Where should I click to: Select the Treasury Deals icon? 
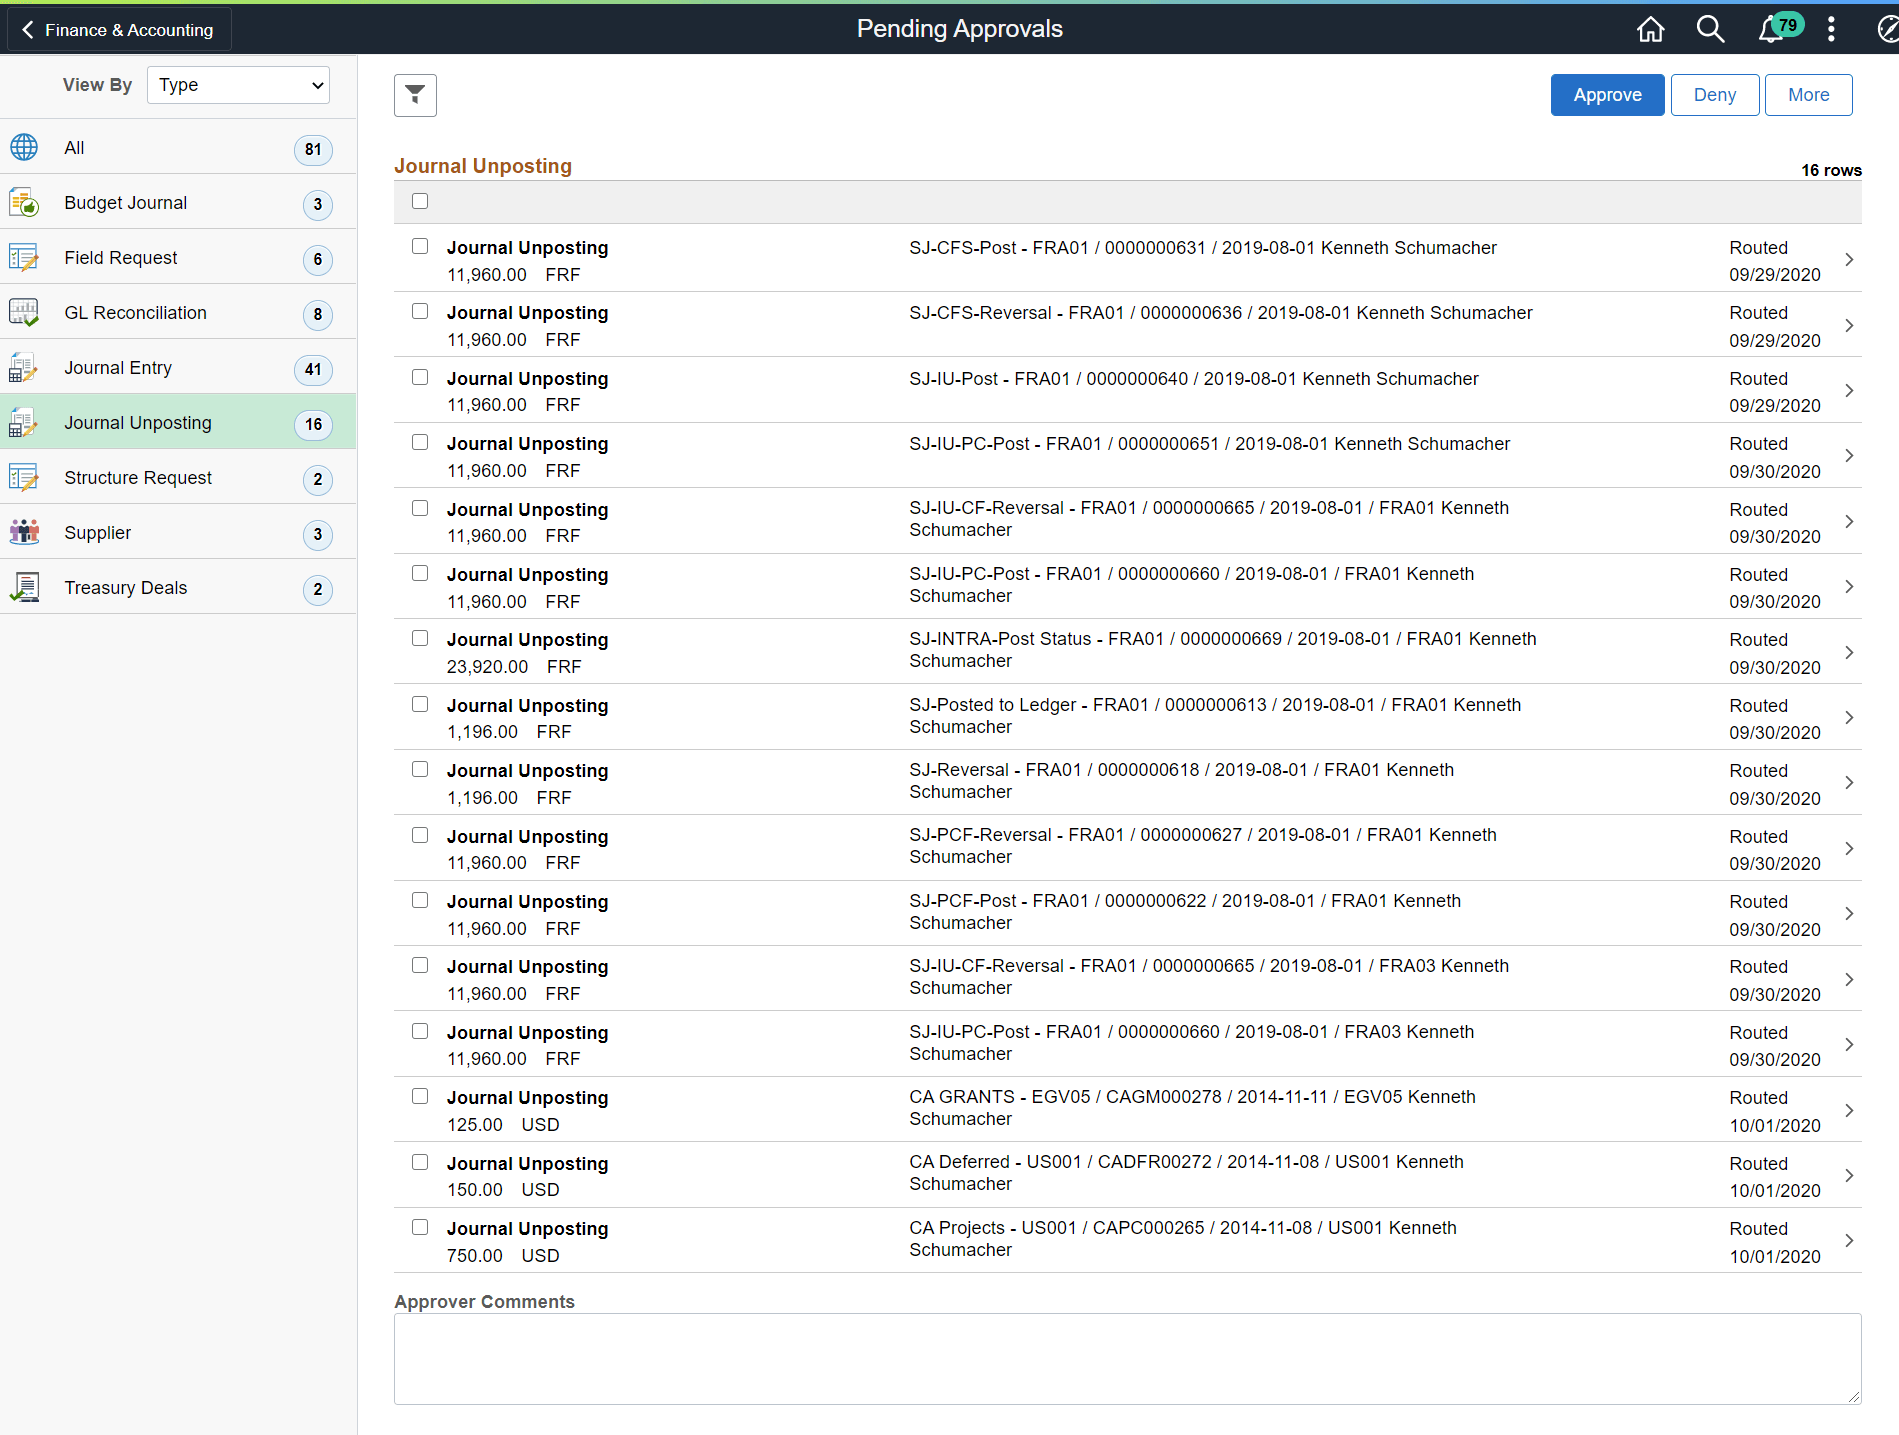25,586
